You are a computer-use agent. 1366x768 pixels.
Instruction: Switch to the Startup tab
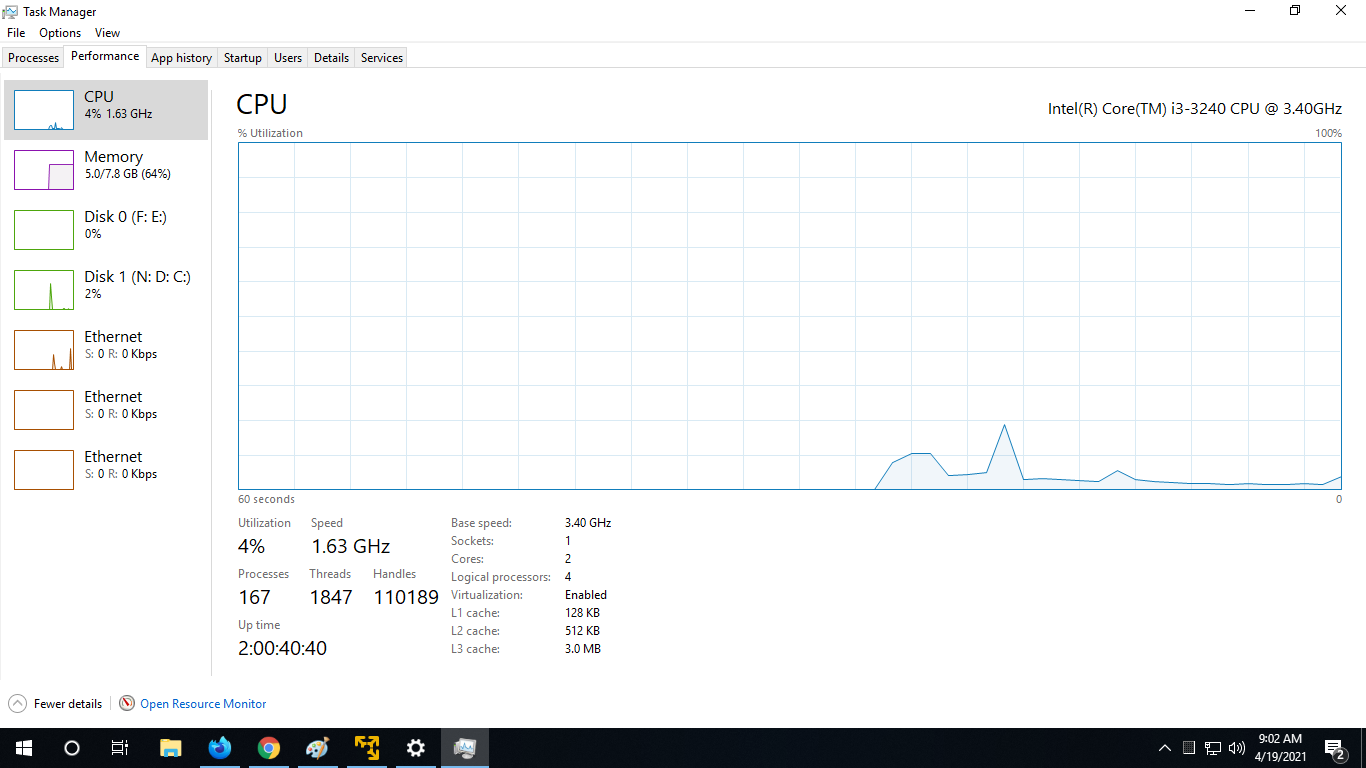tap(242, 58)
